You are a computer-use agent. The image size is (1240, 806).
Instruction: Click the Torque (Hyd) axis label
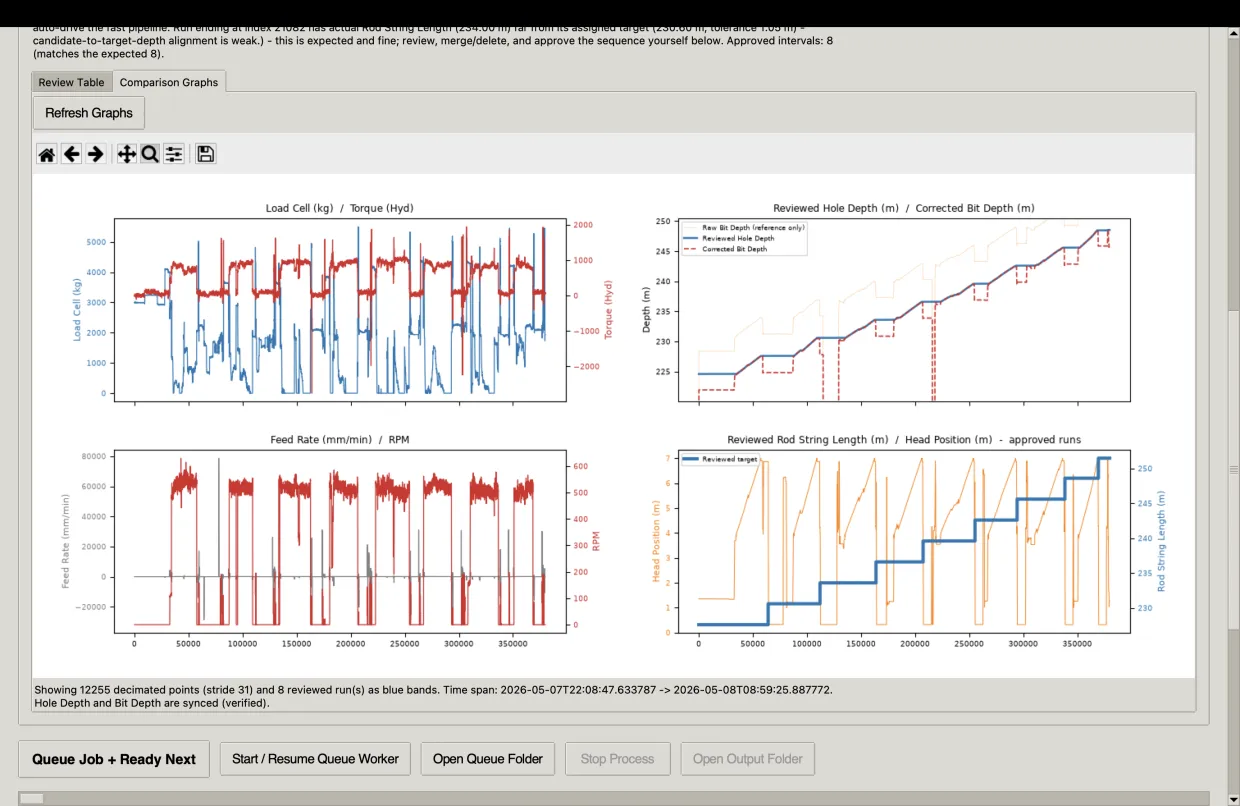tap(608, 310)
